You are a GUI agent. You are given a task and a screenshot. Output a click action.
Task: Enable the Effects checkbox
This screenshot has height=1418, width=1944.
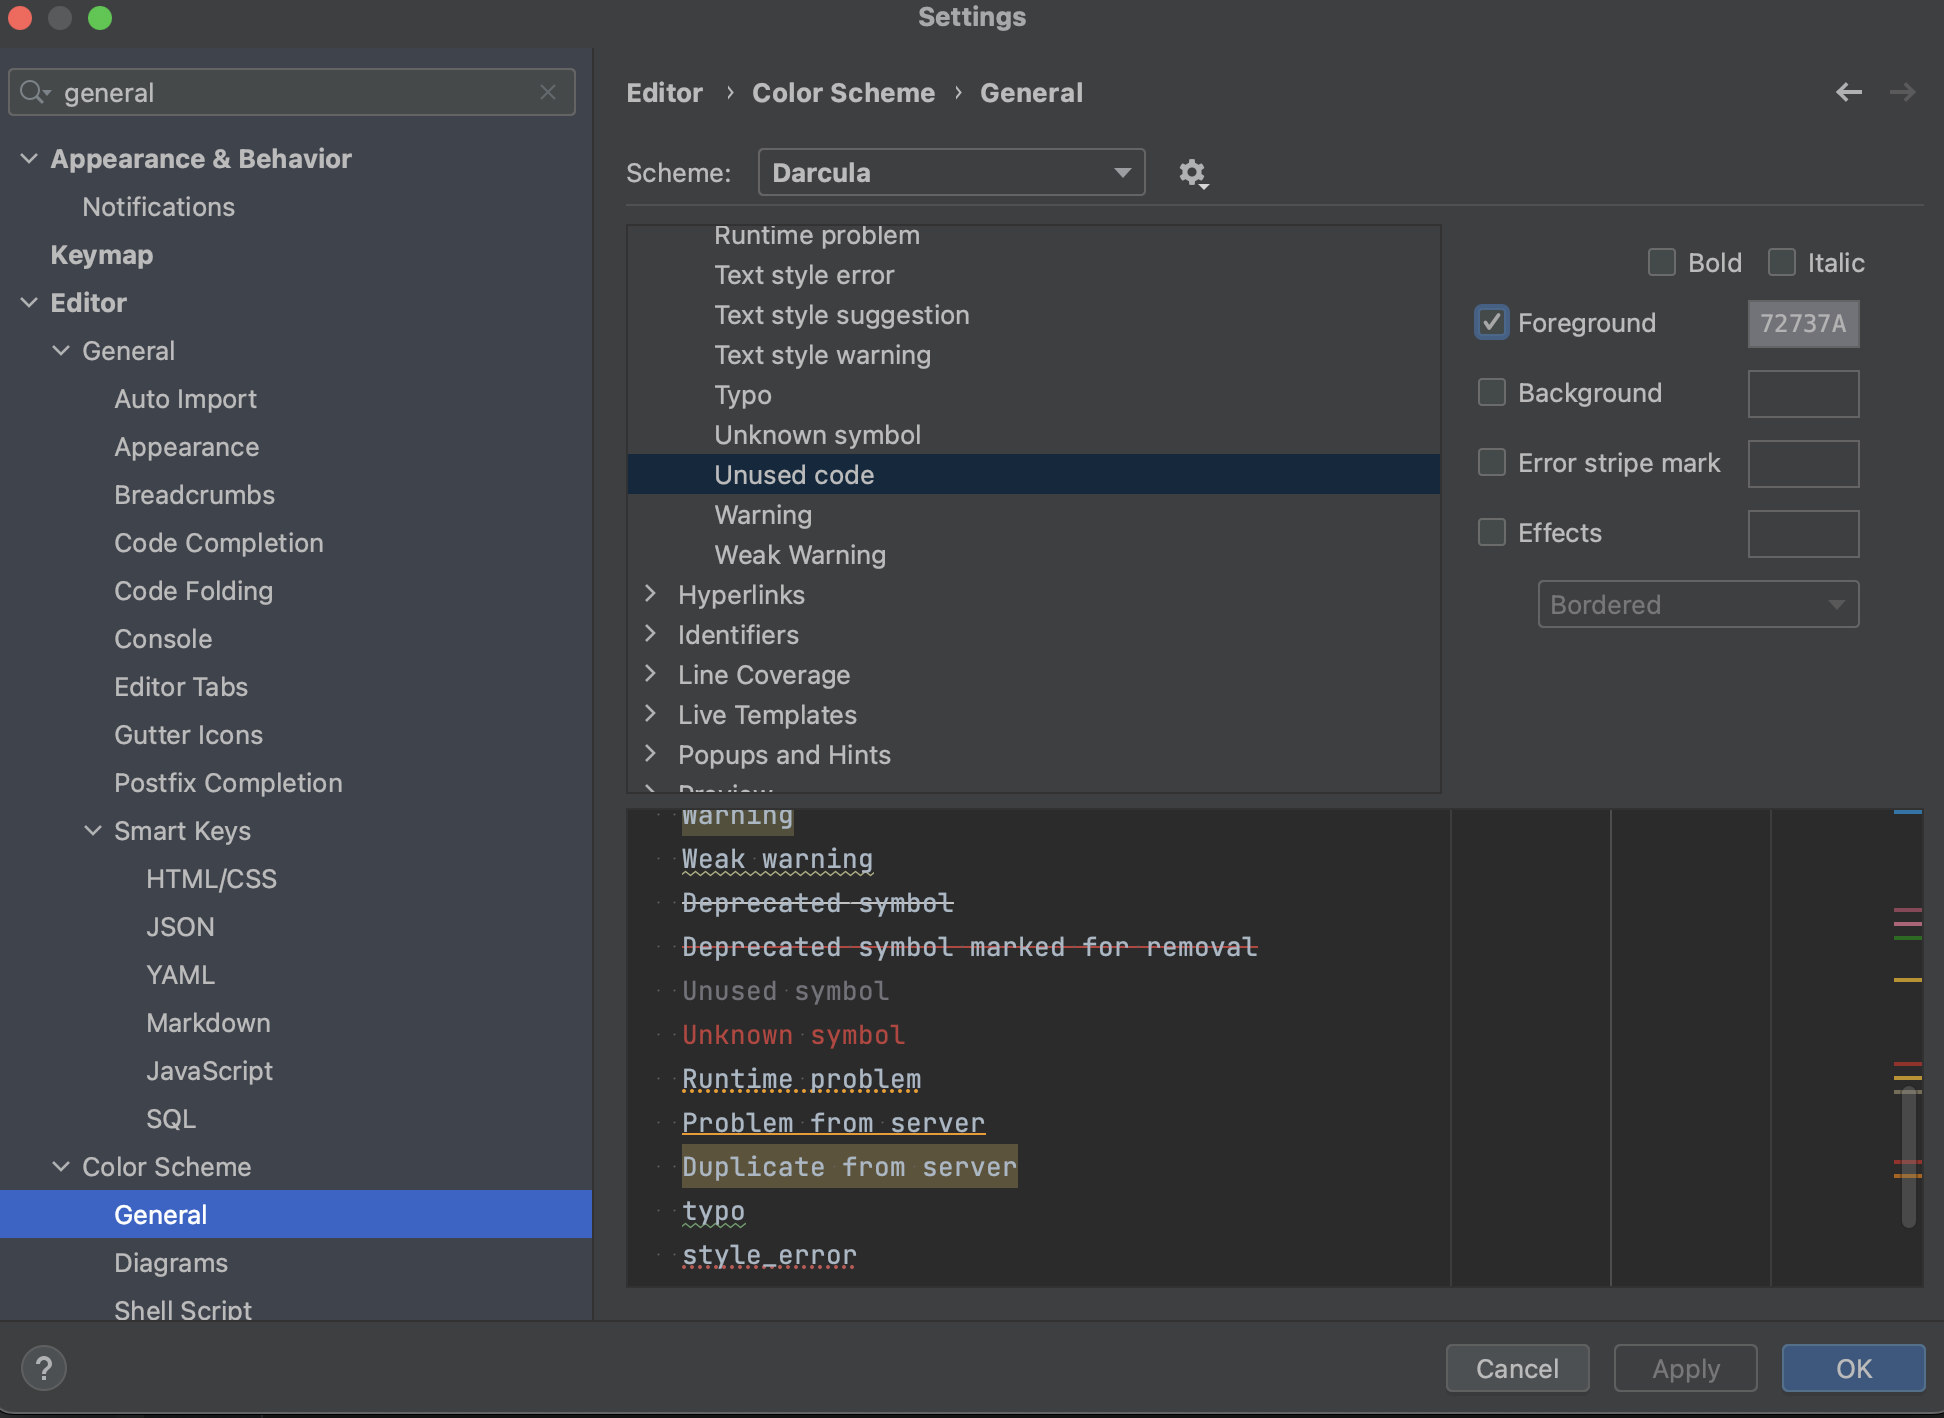point(1491,532)
